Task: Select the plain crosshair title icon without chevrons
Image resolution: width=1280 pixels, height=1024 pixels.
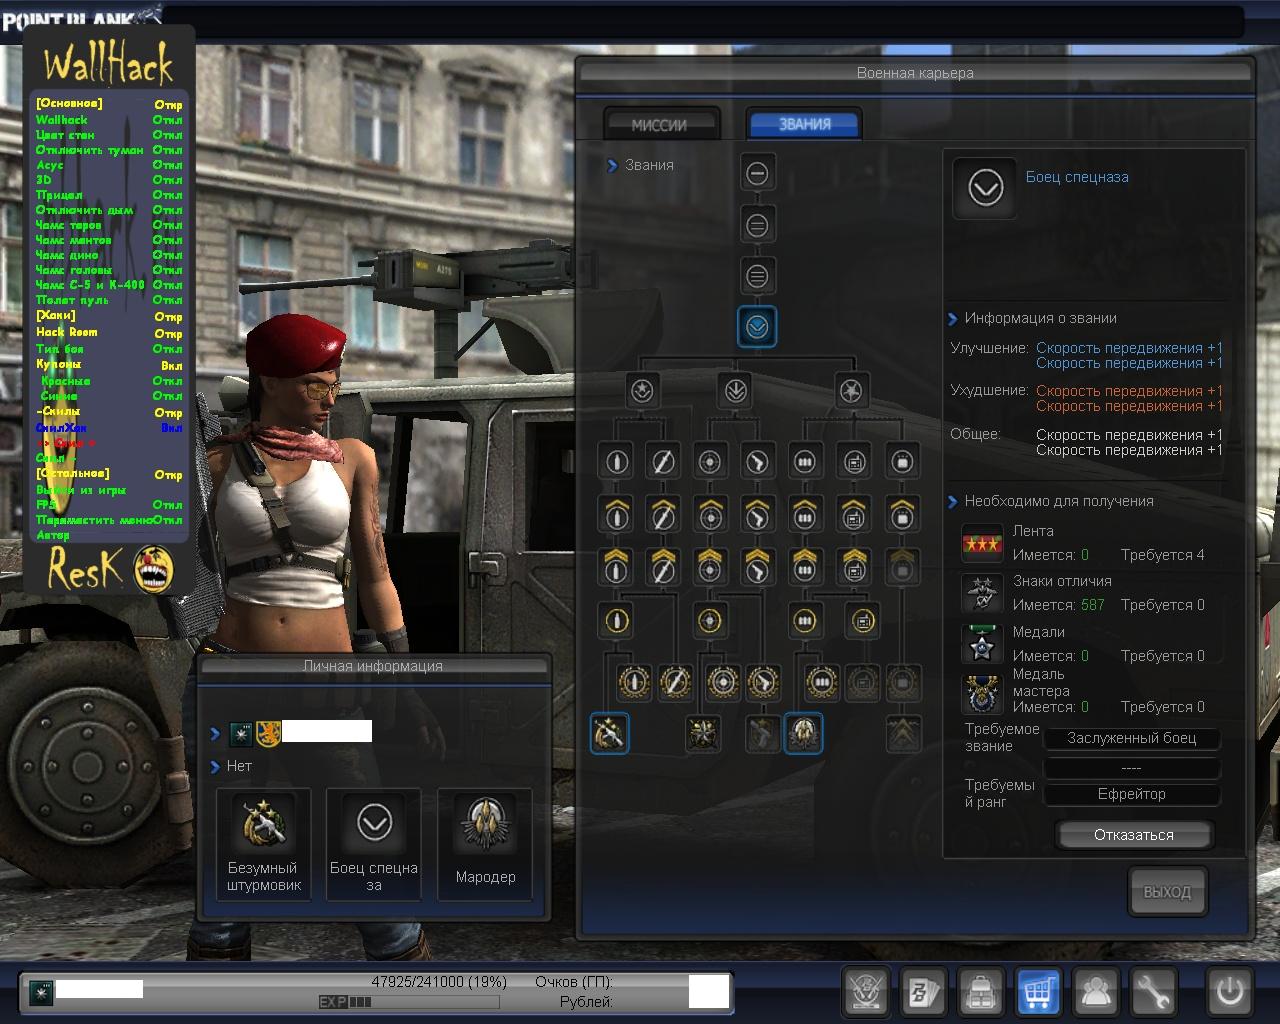Action: pyautogui.click(x=710, y=462)
